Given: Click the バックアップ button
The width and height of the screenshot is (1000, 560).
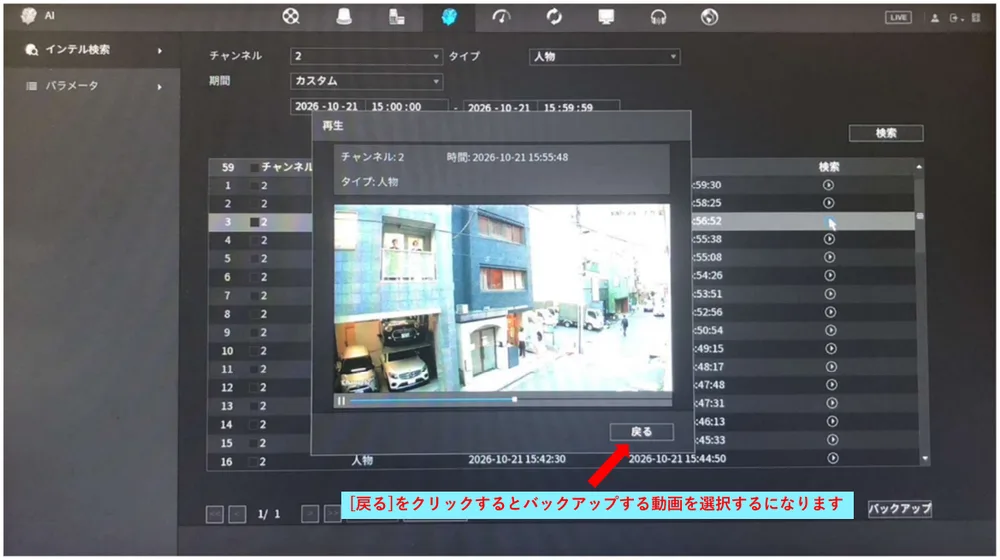Looking at the screenshot, I should click(x=899, y=508).
